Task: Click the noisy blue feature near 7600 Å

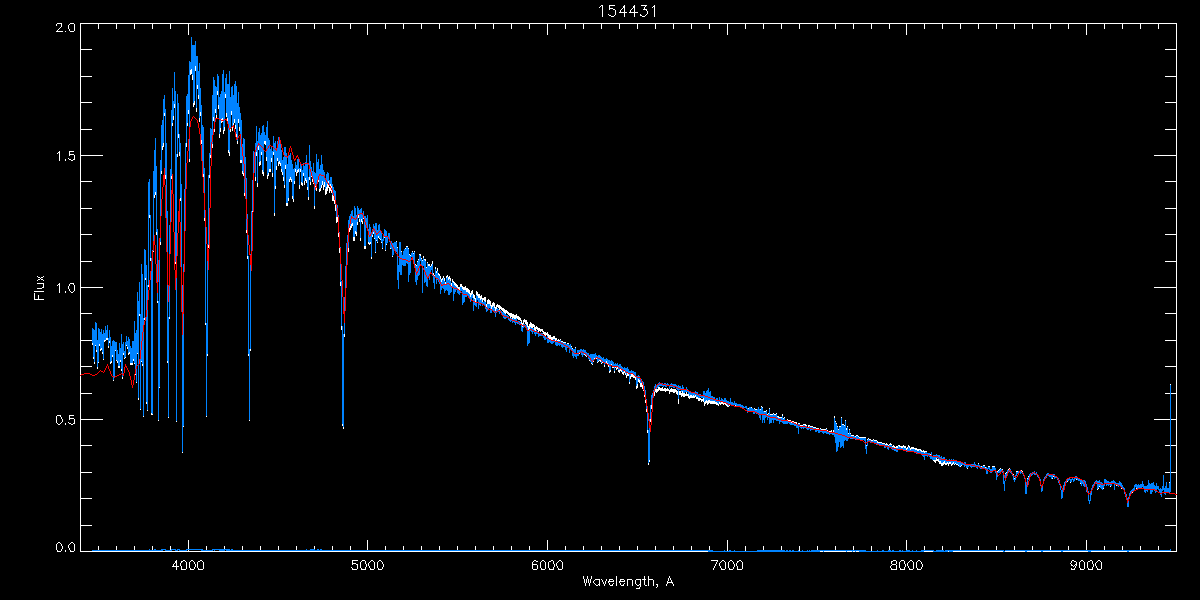Action: (x=841, y=434)
